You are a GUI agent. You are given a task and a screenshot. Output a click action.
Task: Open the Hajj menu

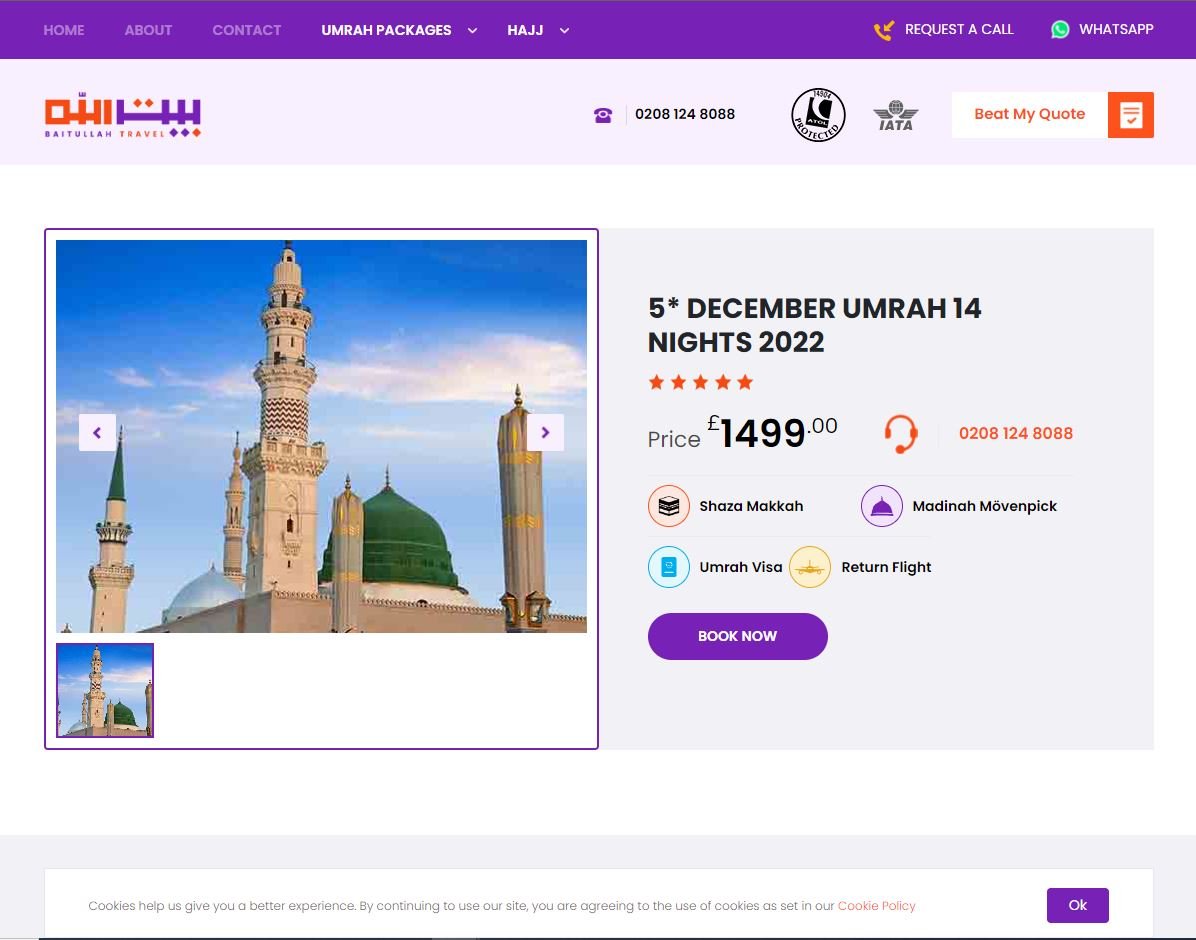click(x=525, y=31)
